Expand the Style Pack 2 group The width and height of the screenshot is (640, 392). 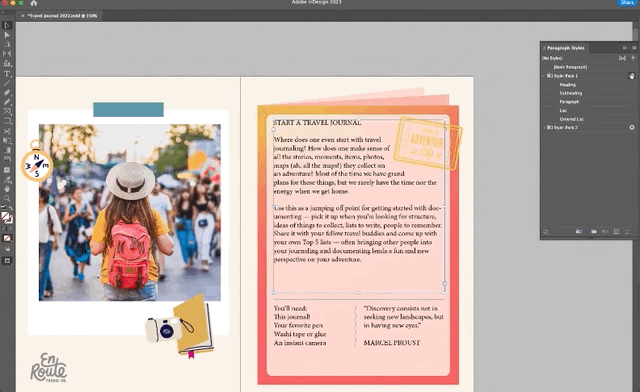544,127
